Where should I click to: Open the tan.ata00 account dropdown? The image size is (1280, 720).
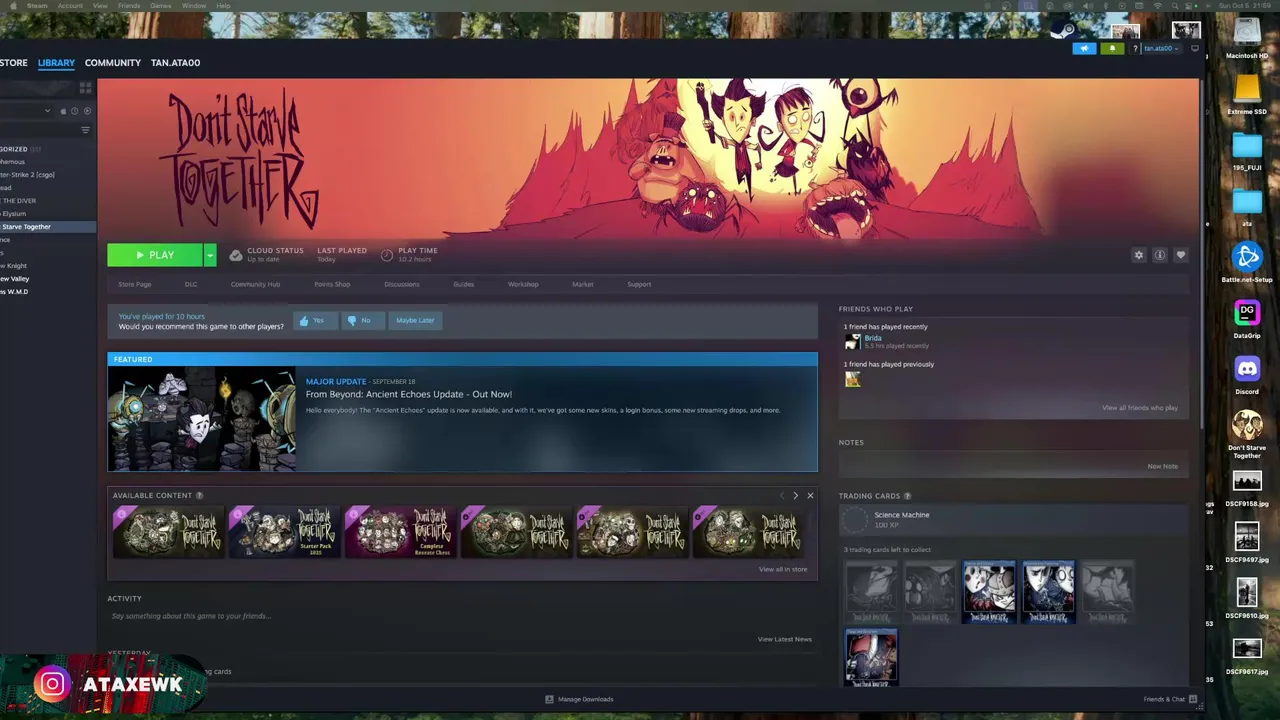[x=1161, y=48]
